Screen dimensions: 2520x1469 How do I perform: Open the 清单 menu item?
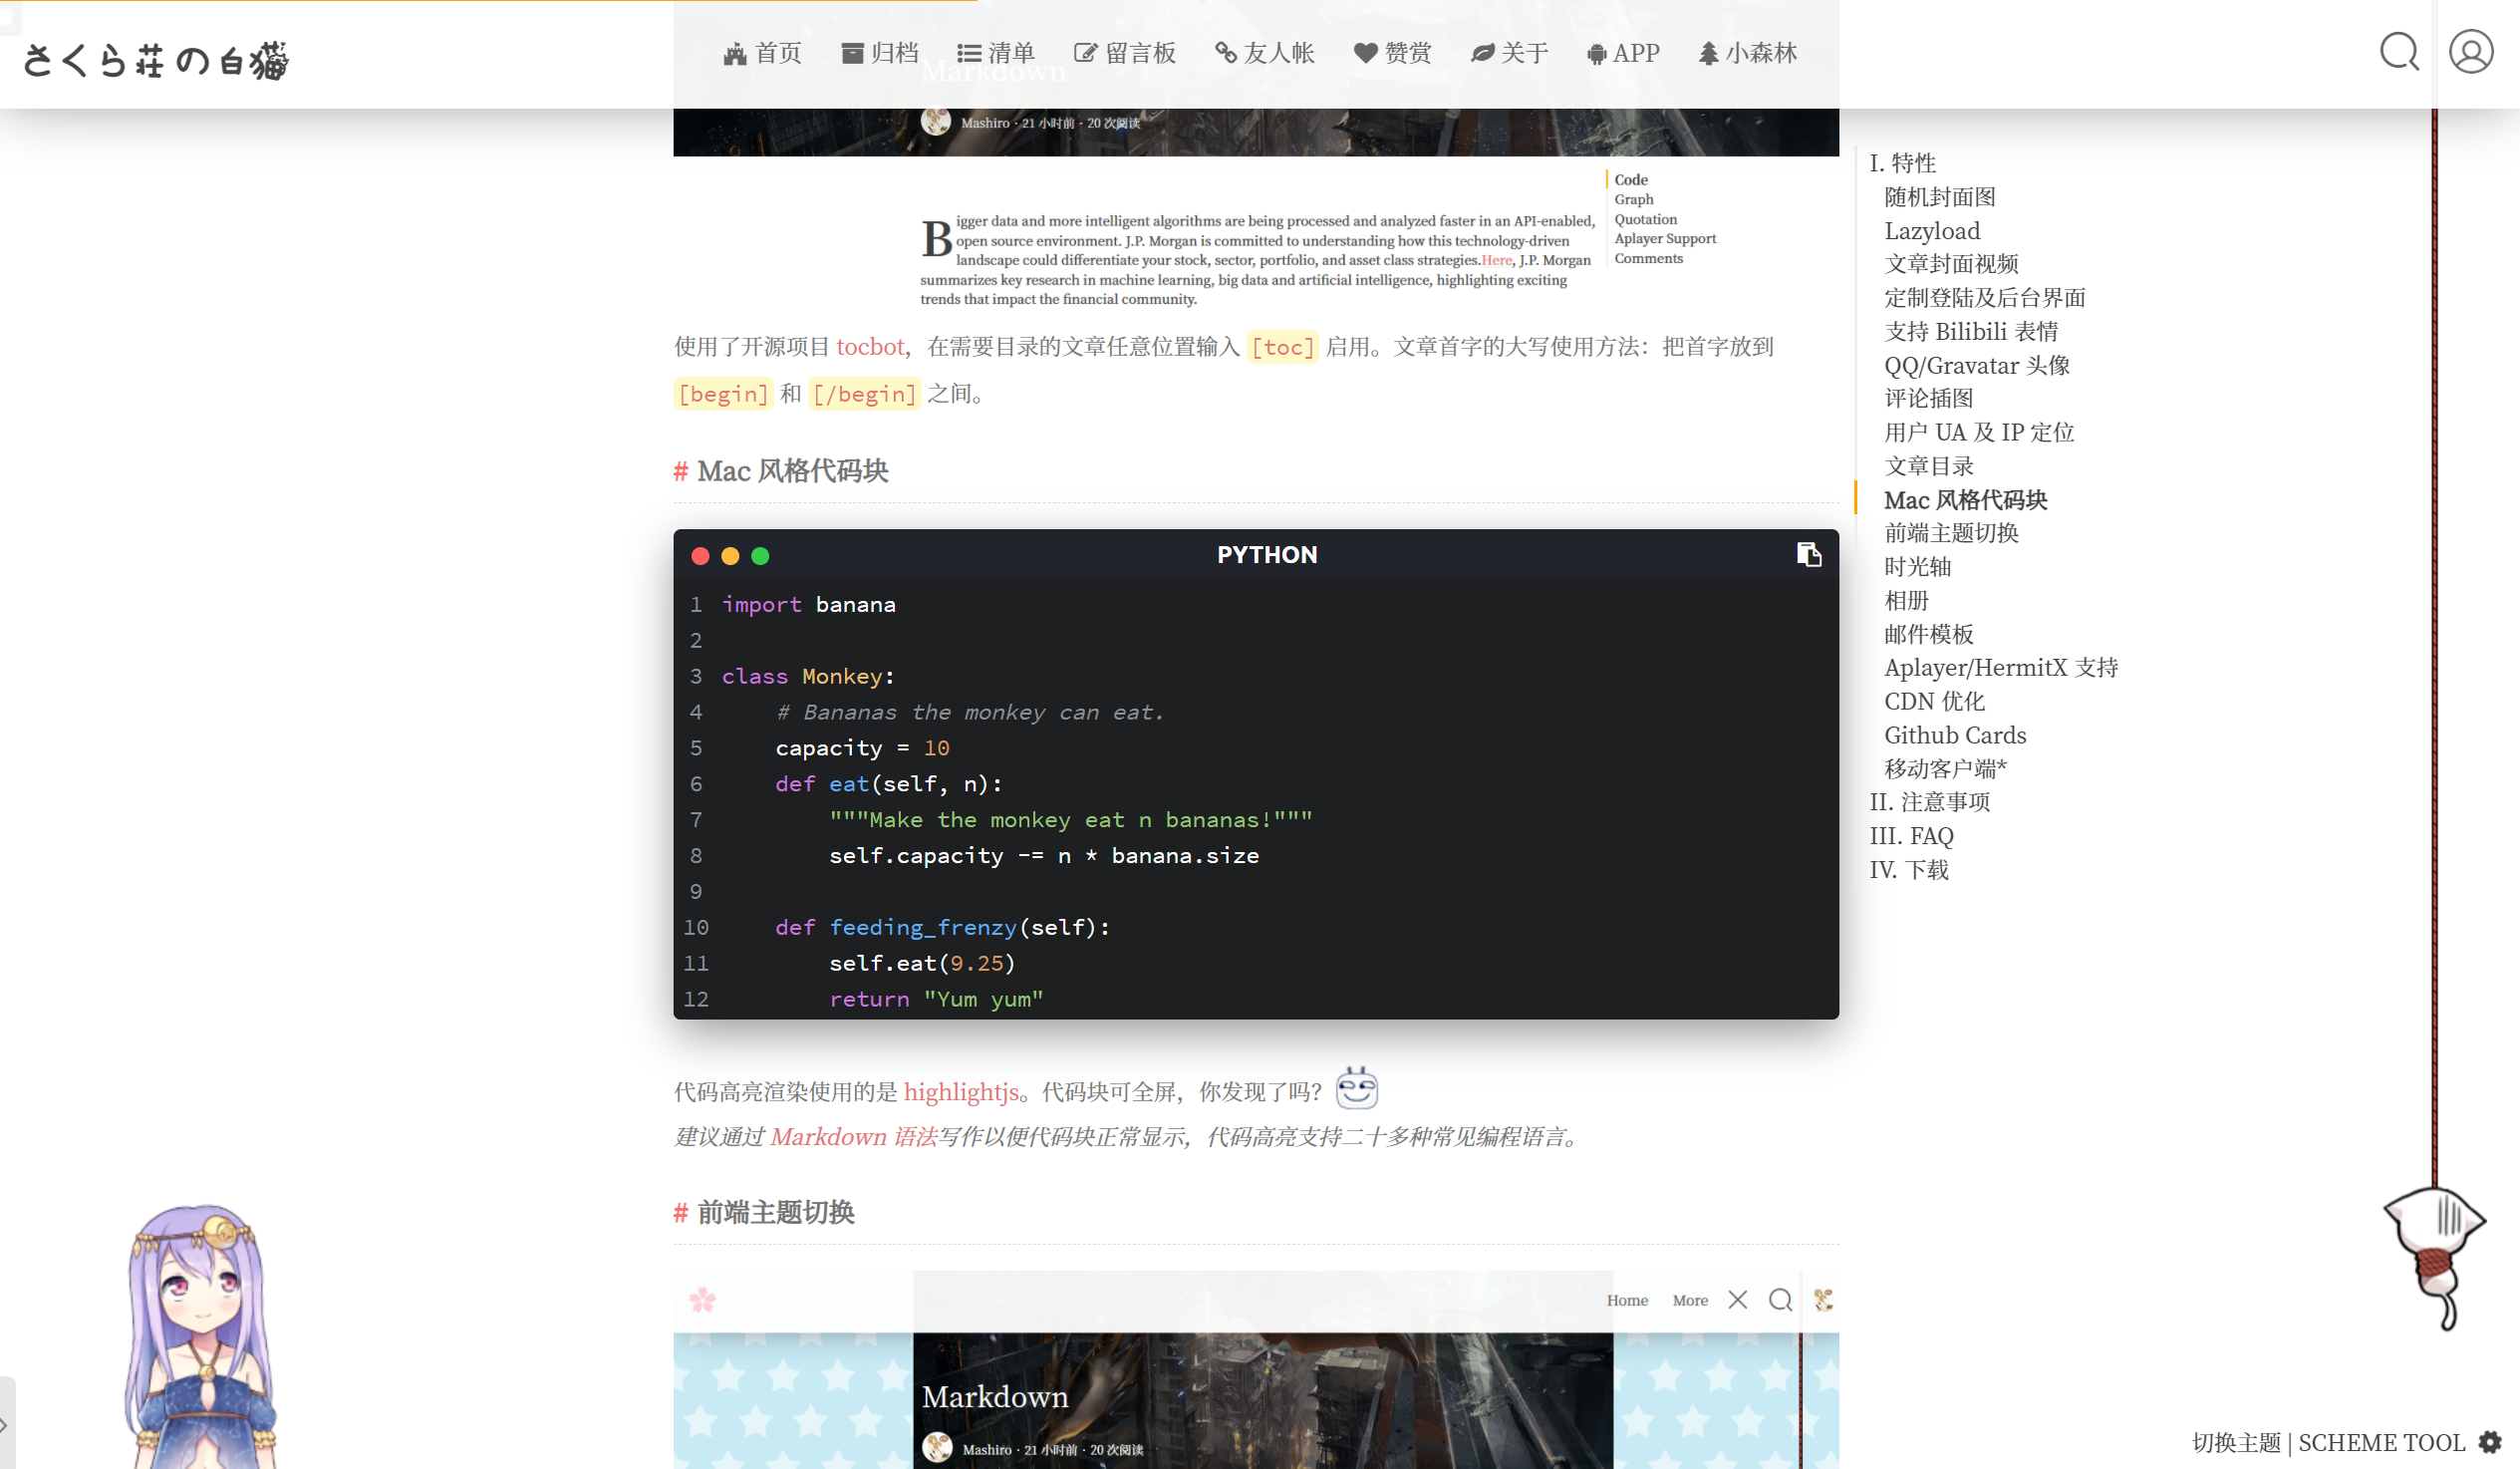click(x=997, y=53)
